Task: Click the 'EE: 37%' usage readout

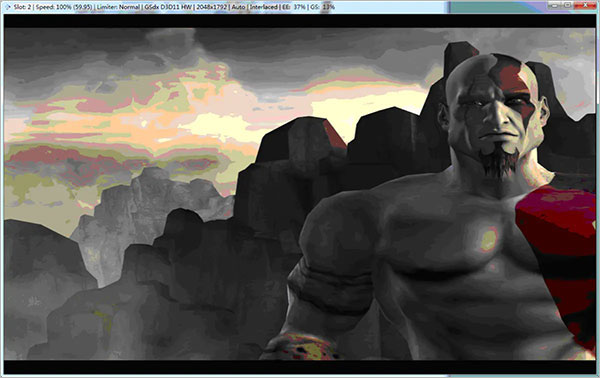Action: pyautogui.click(x=293, y=7)
